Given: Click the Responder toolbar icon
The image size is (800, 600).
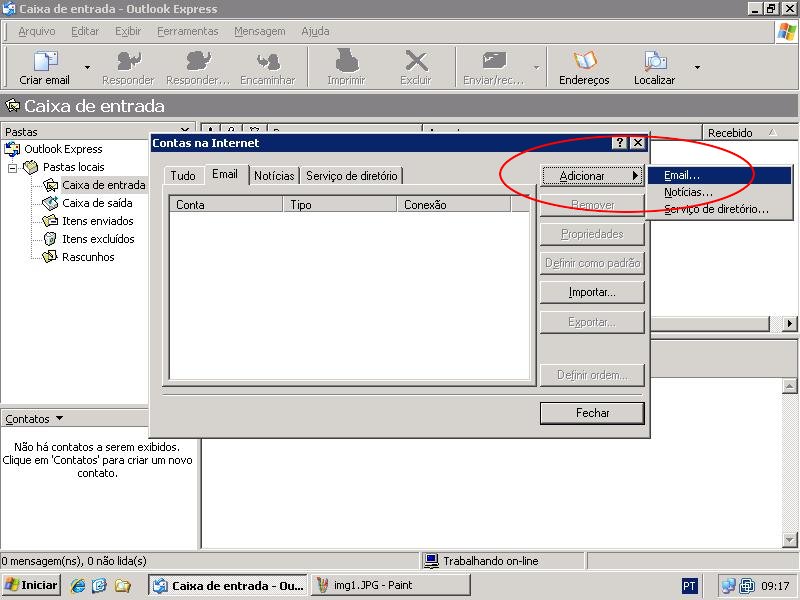Looking at the screenshot, I should coord(129,61).
